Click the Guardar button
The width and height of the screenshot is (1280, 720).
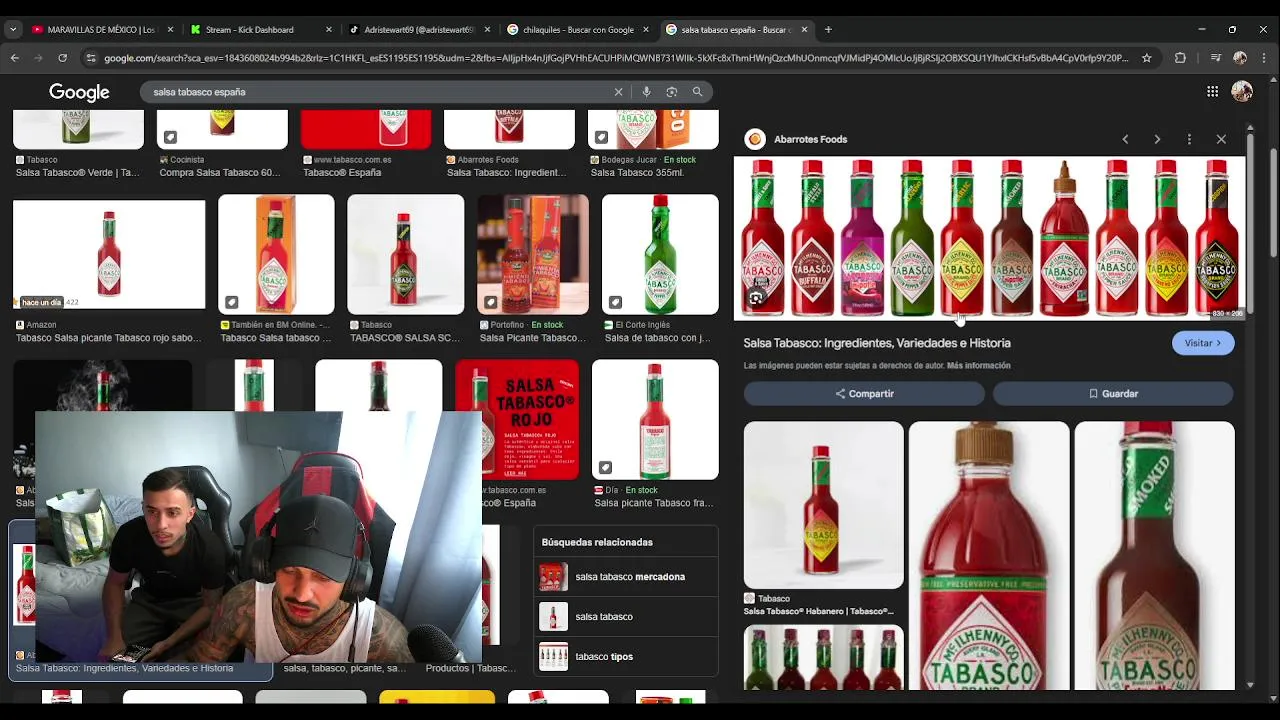[x=1113, y=394]
